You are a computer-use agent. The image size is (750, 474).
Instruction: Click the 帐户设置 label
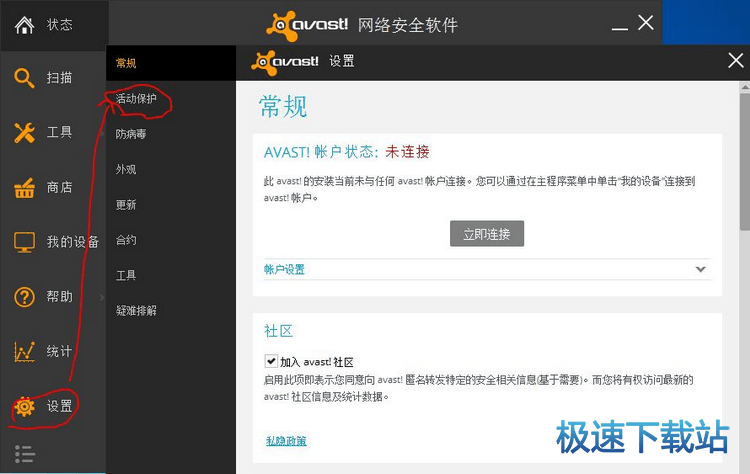[284, 270]
